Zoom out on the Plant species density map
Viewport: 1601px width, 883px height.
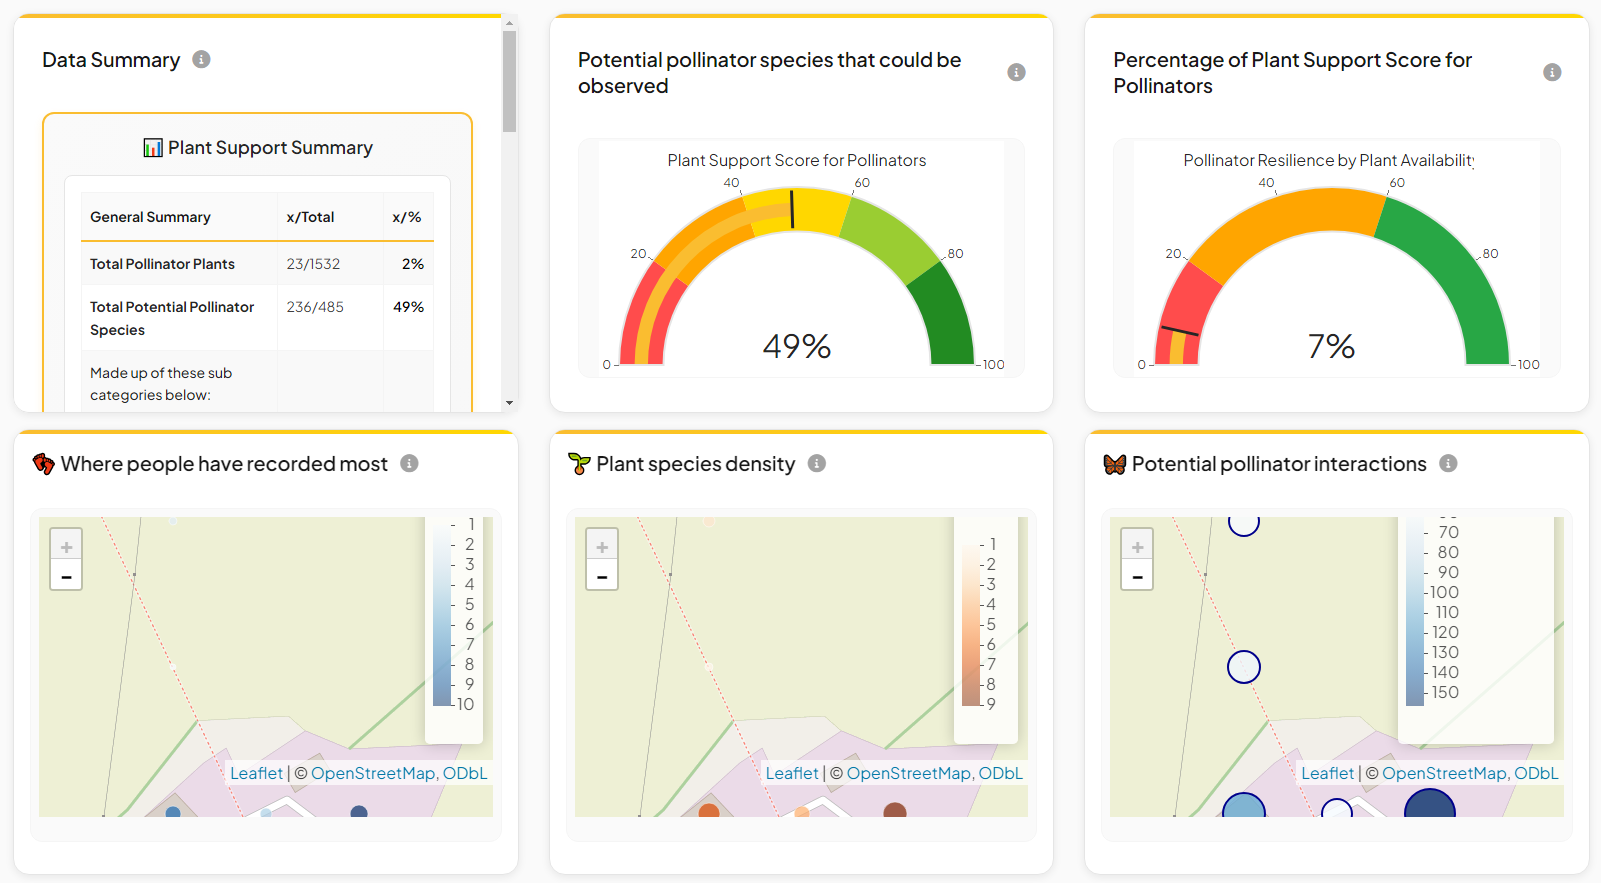pyautogui.click(x=602, y=576)
